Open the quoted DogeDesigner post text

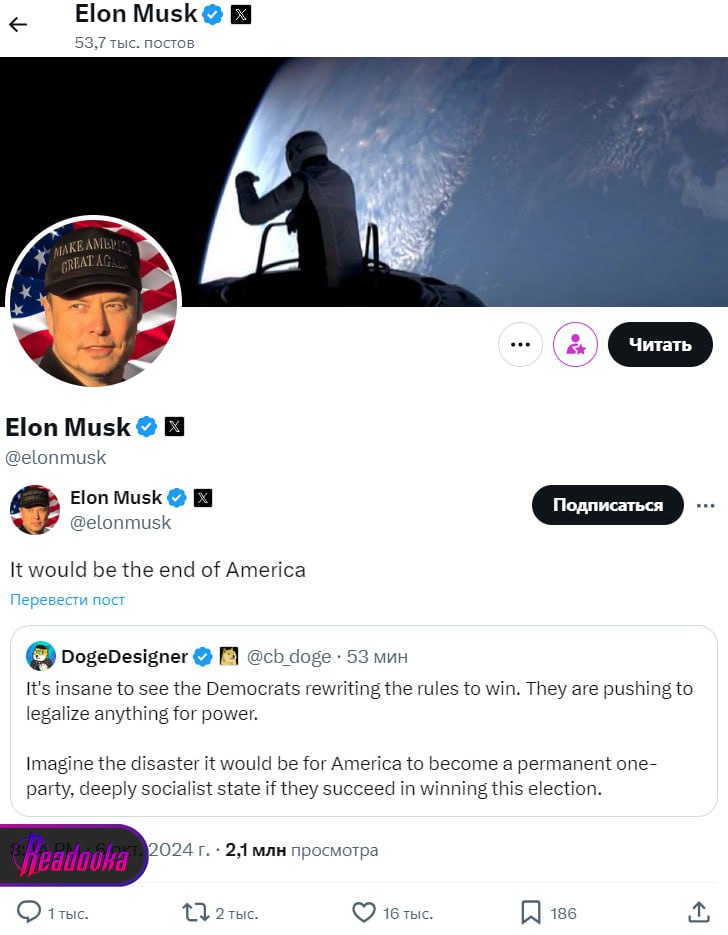pyautogui.click(x=360, y=740)
